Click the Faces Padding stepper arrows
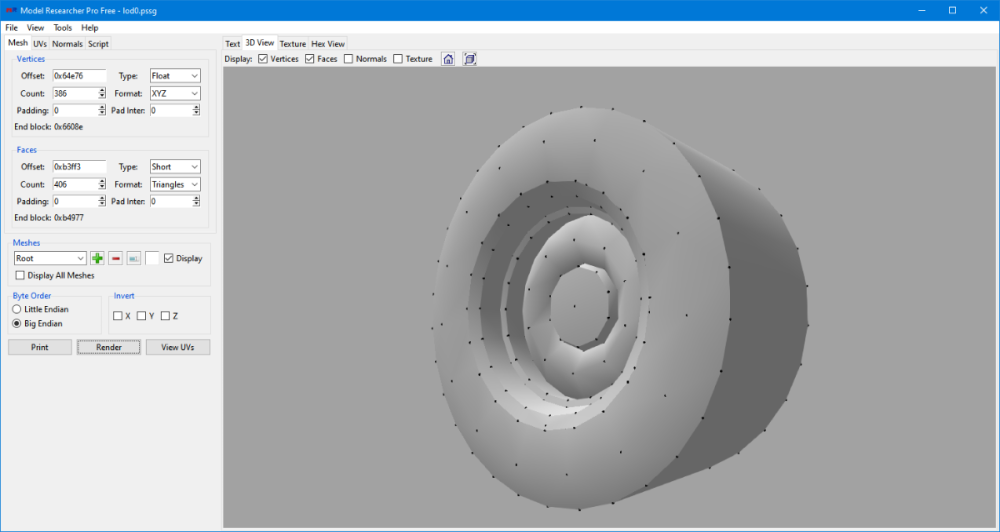This screenshot has height=532, width=1000. coord(102,201)
